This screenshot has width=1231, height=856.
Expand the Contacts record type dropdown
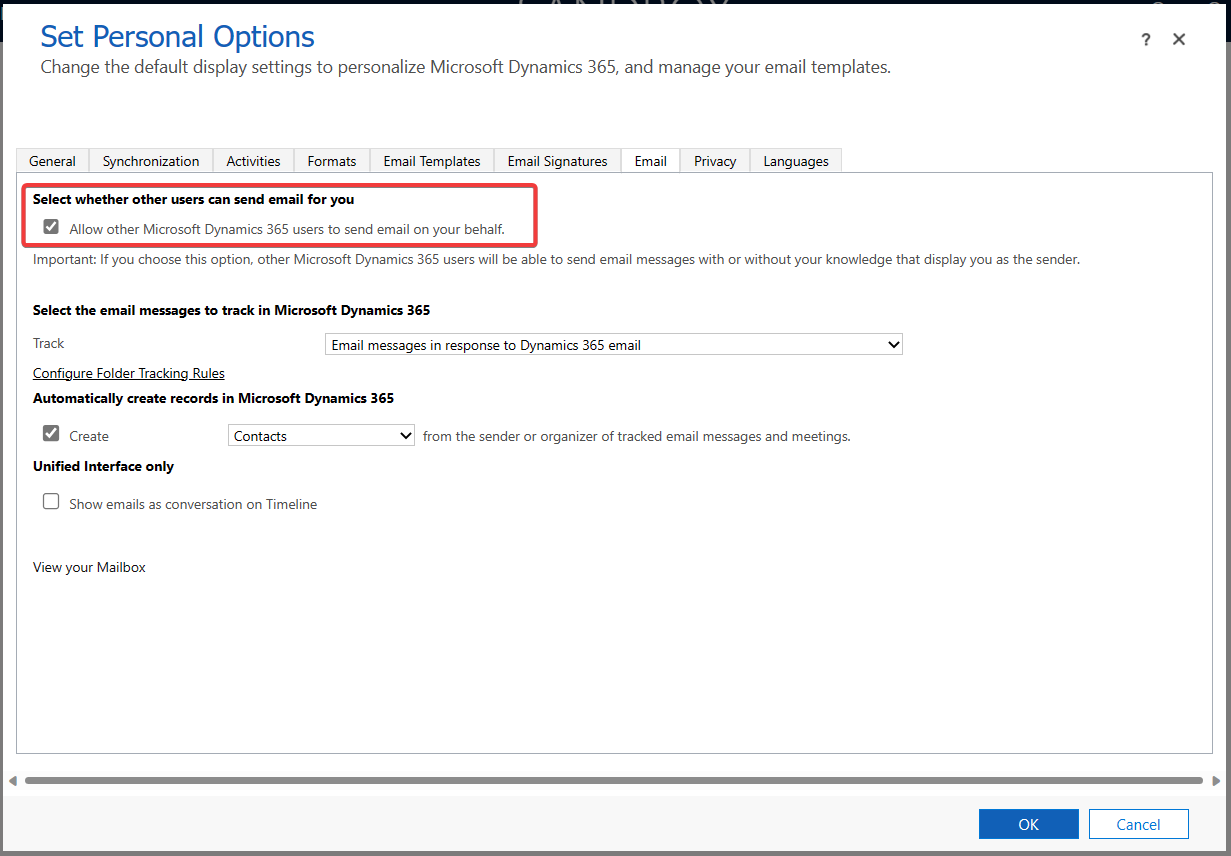321,436
